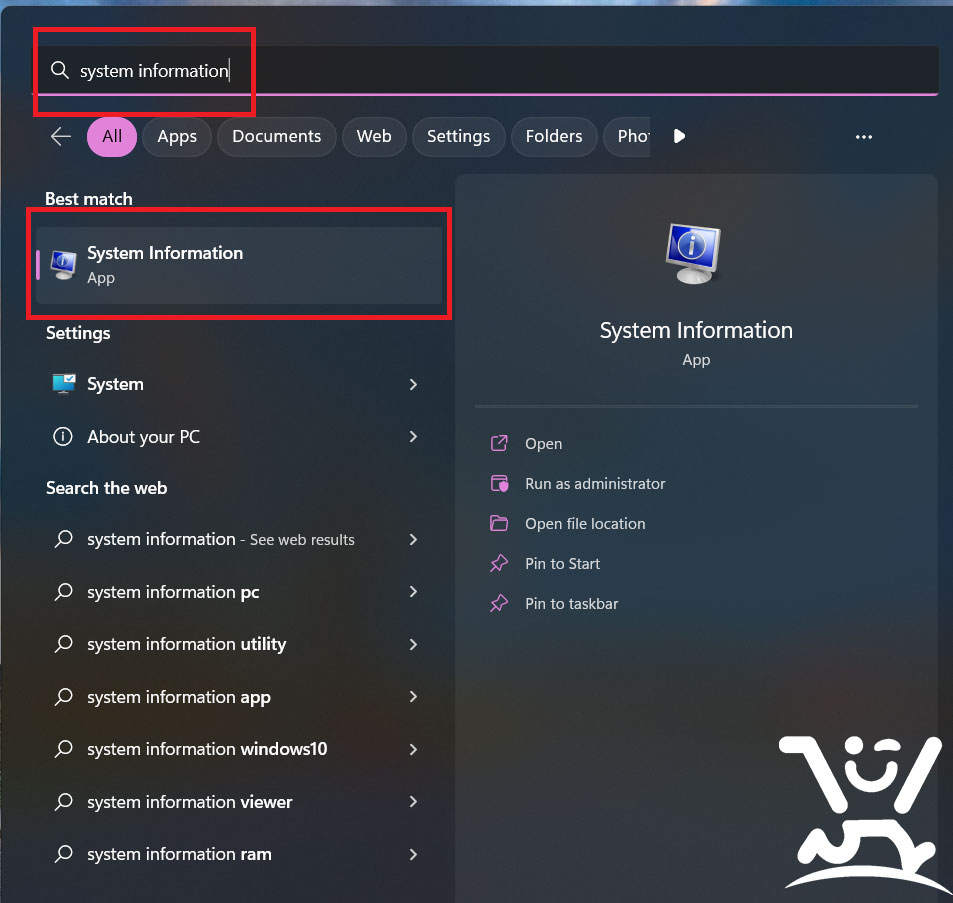Click search icon beside 'system information viewer'
This screenshot has height=903, width=953.
coord(63,802)
